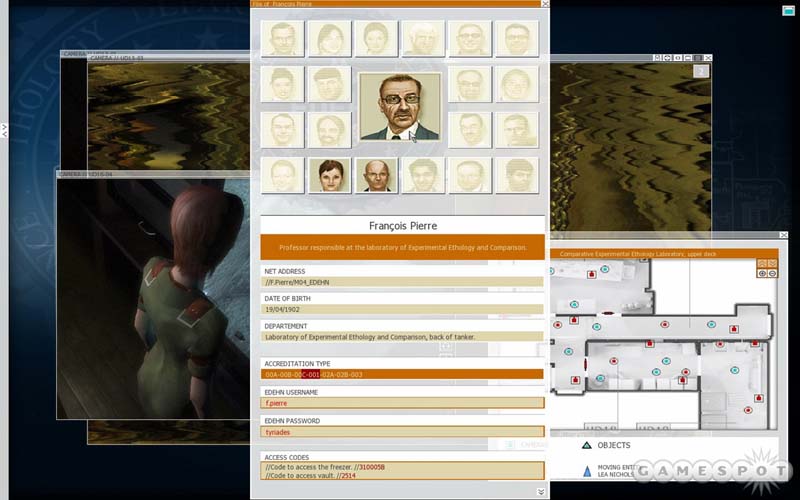Select the red square lamp marker in the rightmost room's lower corner
The width and height of the screenshot is (800, 500).
(x=759, y=398)
